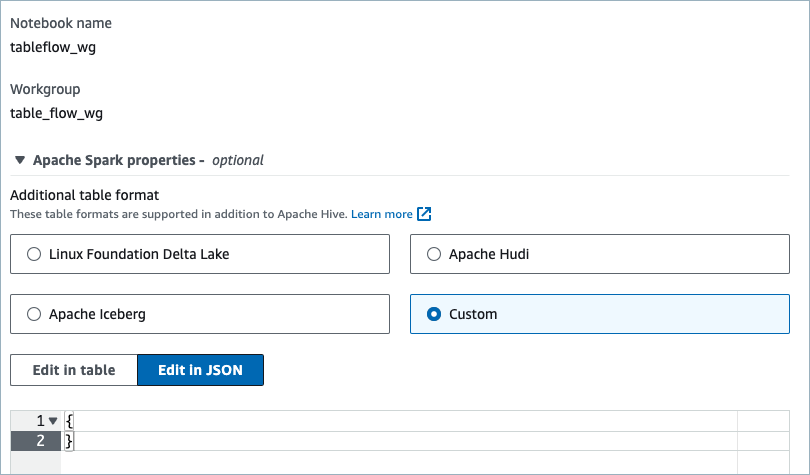Select the Custom table format option
This screenshot has width=810, height=475.
(434, 314)
